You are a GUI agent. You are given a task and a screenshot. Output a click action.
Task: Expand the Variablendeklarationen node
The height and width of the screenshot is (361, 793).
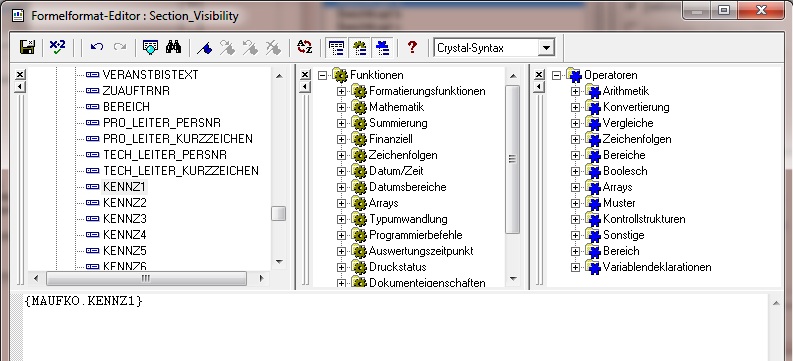575,267
